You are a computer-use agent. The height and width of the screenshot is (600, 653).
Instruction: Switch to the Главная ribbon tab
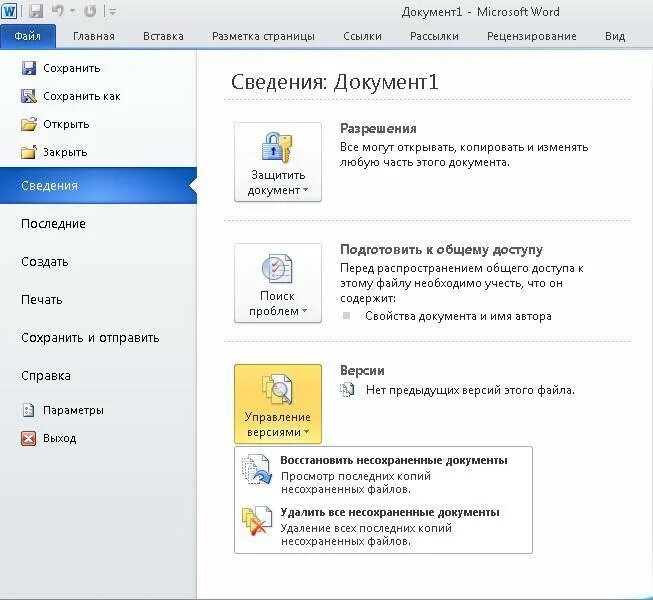click(94, 36)
